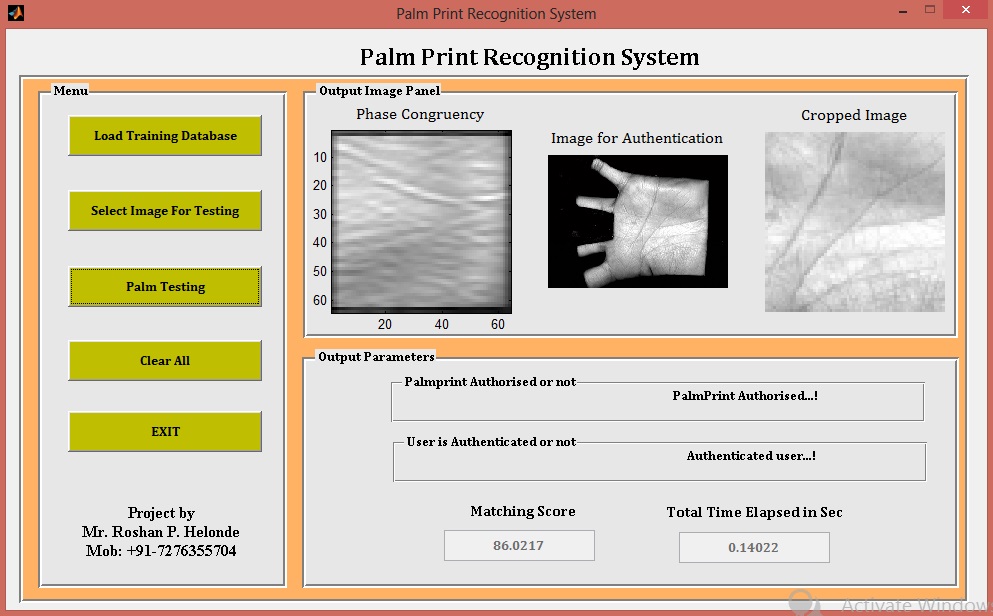Click EXIT to close the application

(164, 431)
